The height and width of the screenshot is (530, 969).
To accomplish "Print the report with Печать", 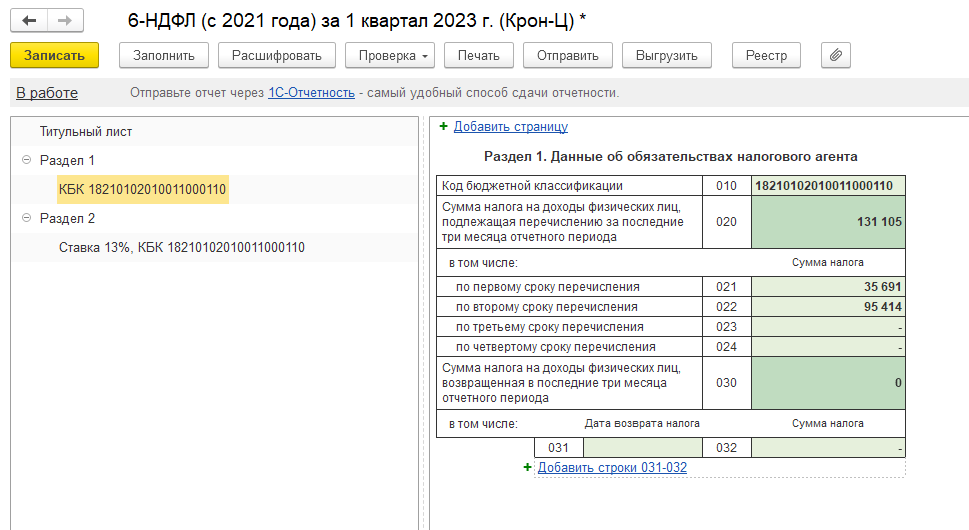I will coord(478,55).
